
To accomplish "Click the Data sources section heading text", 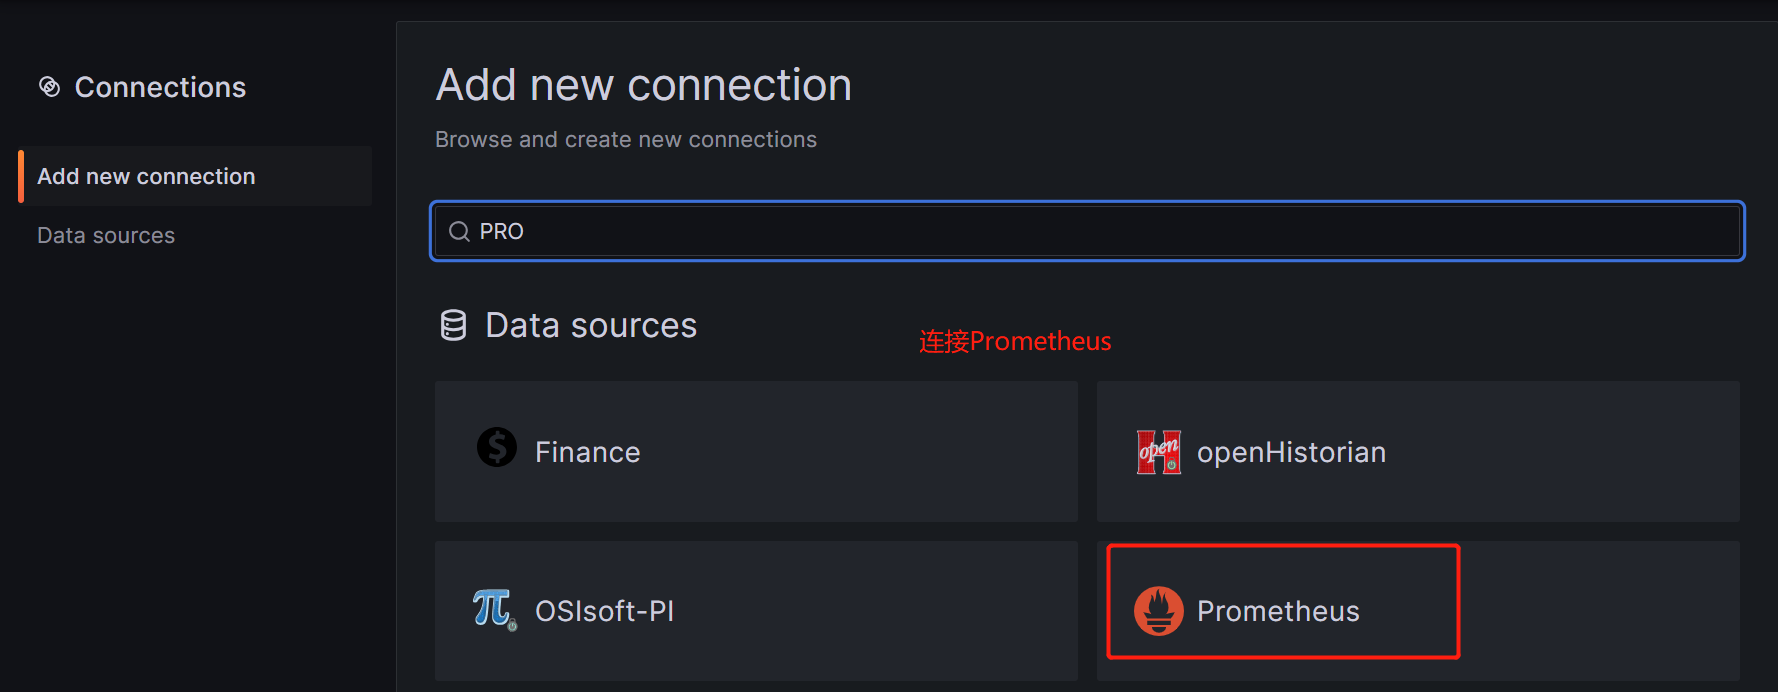I will [x=591, y=325].
